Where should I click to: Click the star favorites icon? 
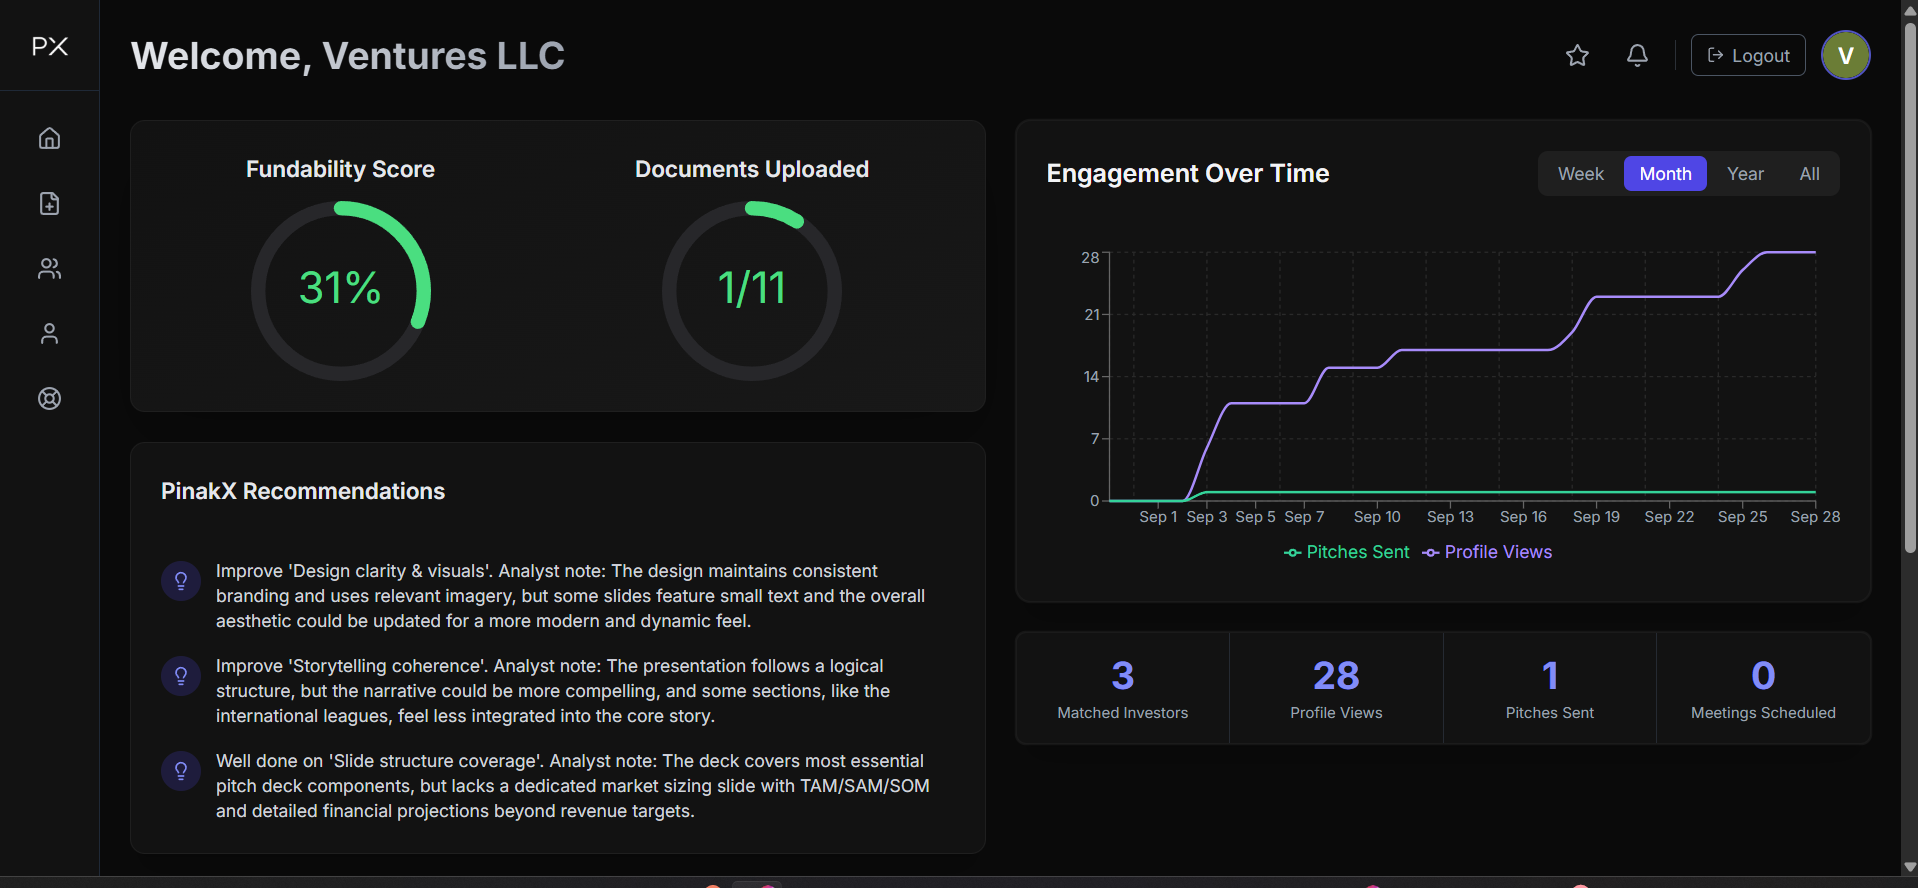[1577, 55]
